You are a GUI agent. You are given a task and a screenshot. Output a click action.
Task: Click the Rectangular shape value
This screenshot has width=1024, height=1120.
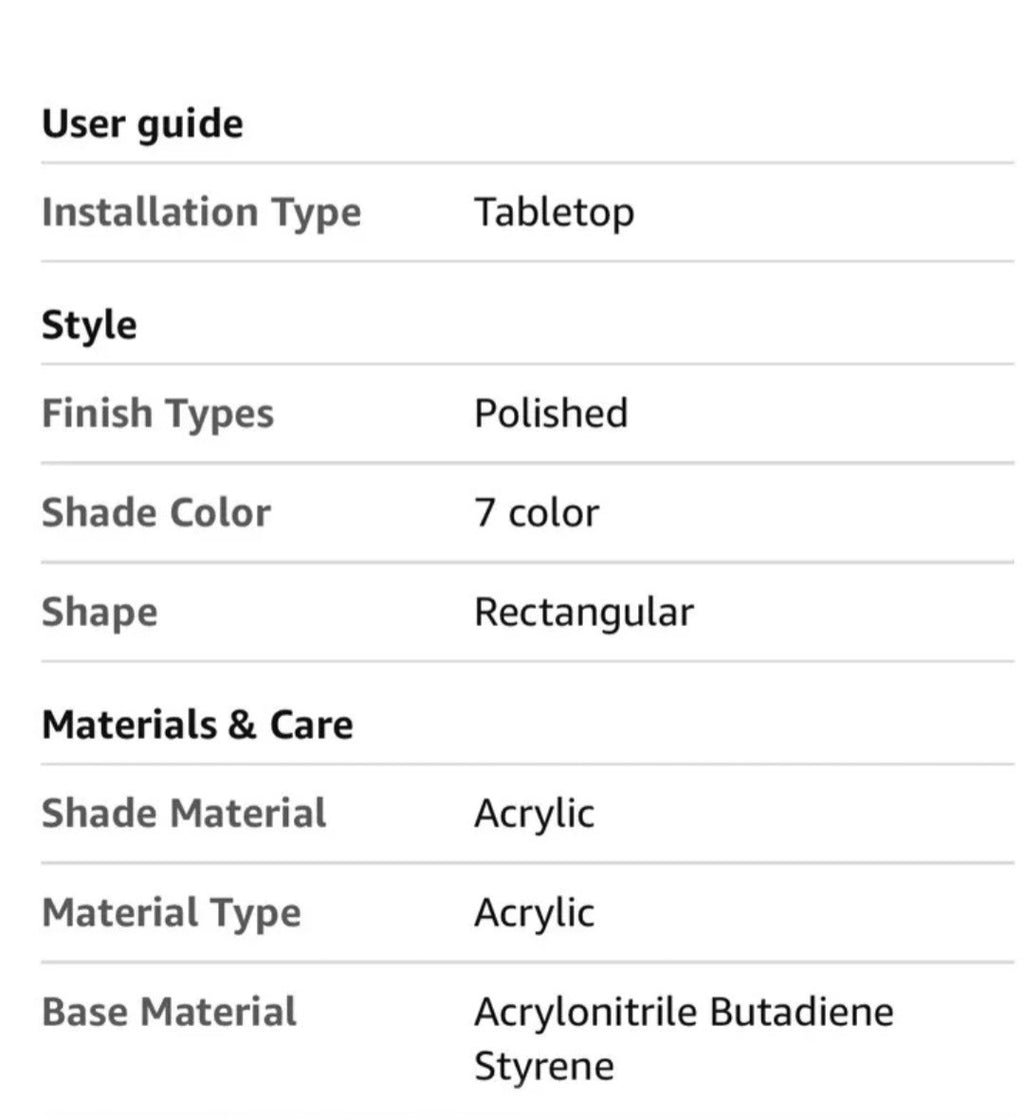pos(584,613)
